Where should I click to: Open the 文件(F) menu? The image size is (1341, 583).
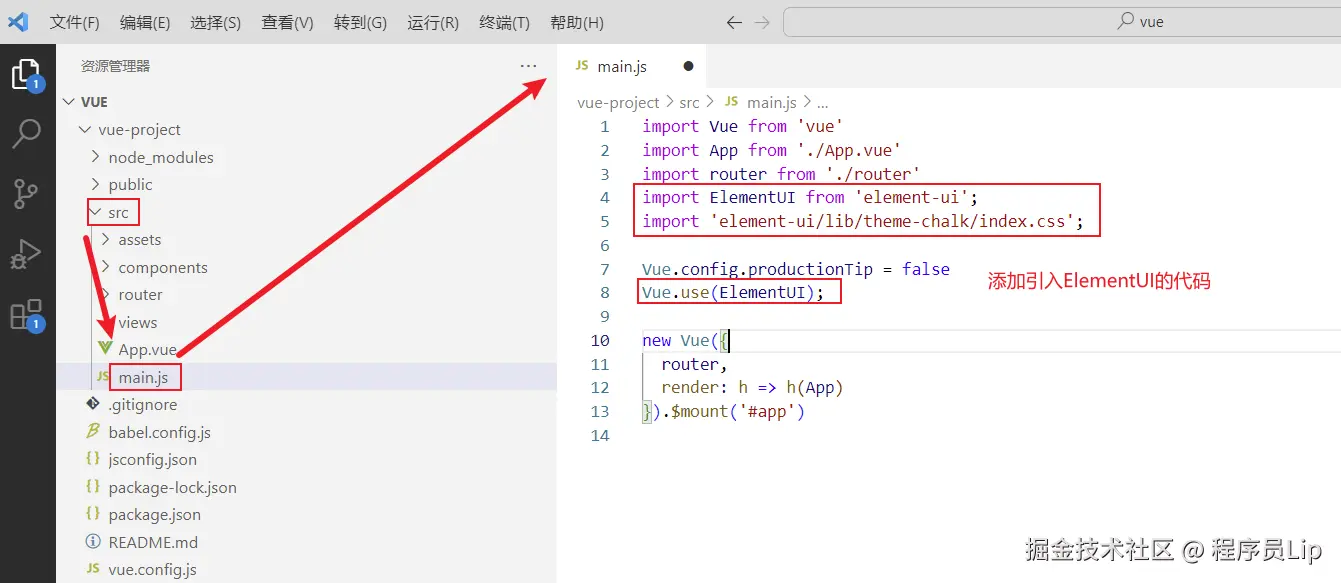point(75,22)
